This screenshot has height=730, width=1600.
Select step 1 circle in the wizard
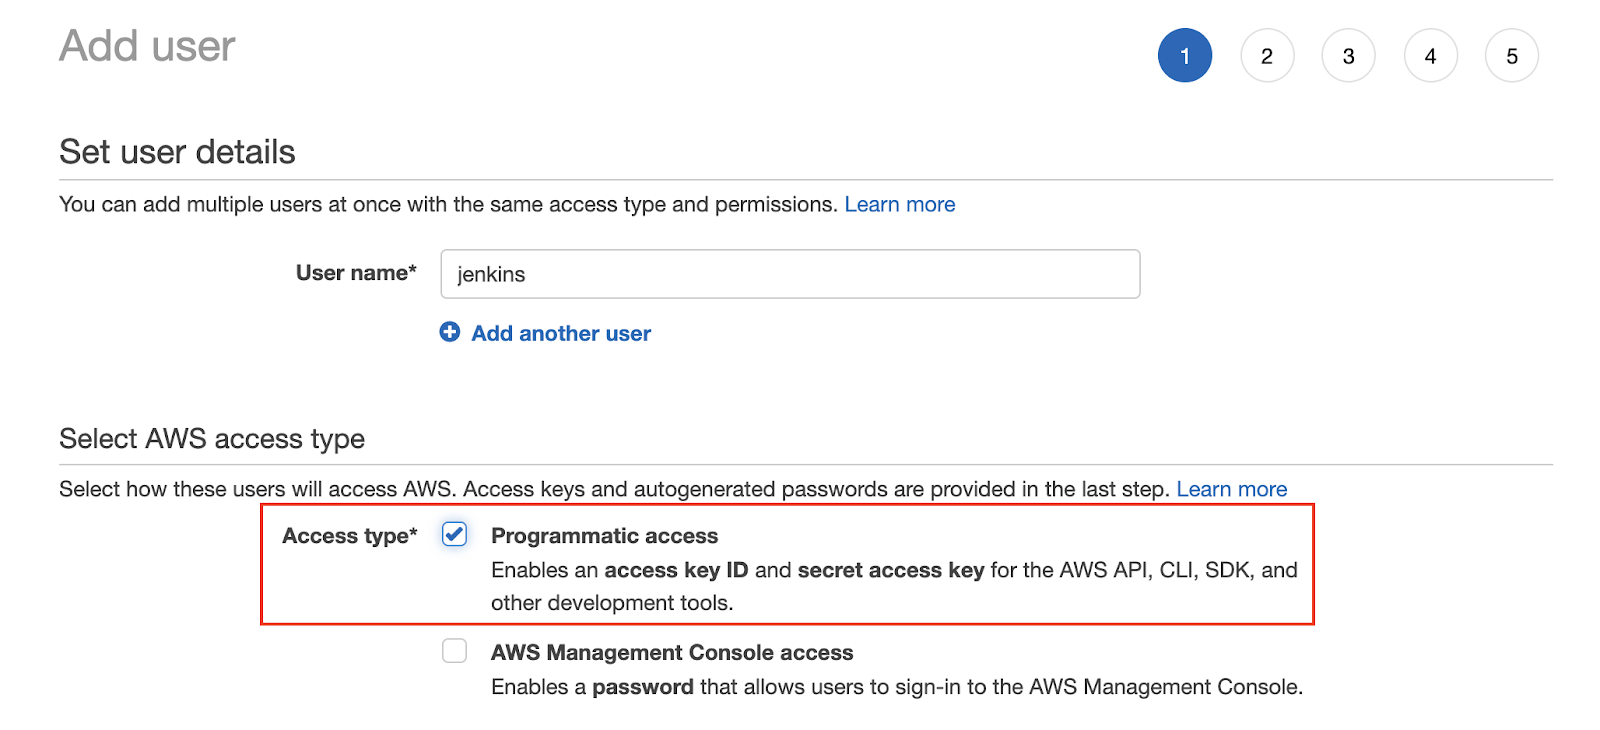point(1185,56)
